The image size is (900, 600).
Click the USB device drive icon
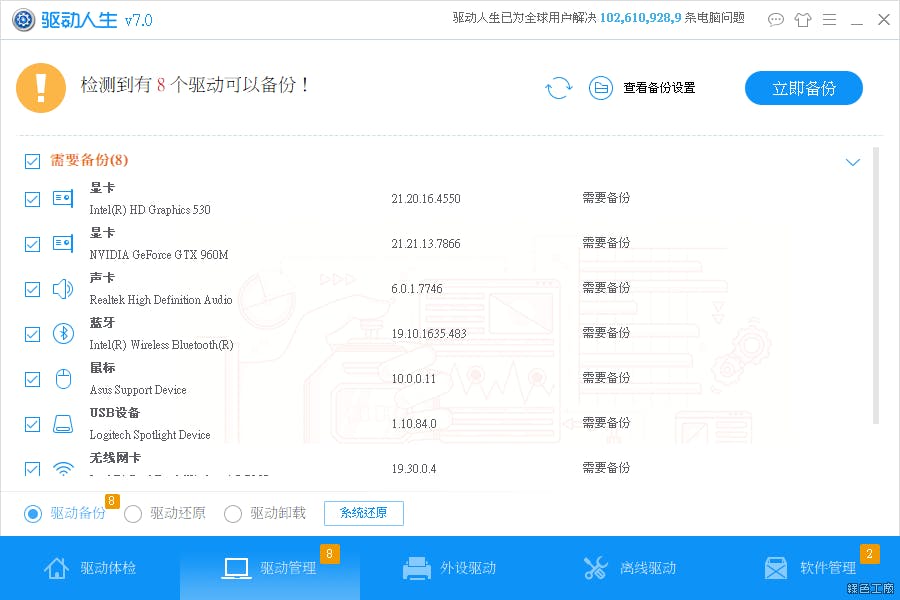tap(63, 424)
